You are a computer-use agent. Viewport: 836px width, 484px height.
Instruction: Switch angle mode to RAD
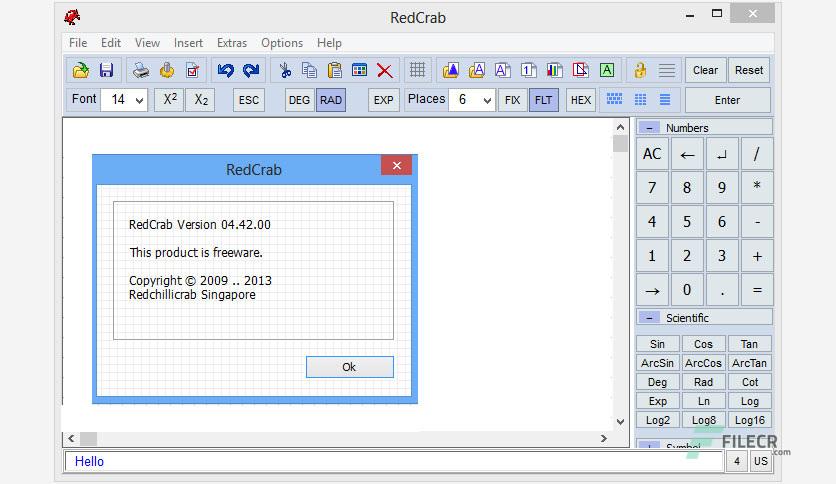331,100
